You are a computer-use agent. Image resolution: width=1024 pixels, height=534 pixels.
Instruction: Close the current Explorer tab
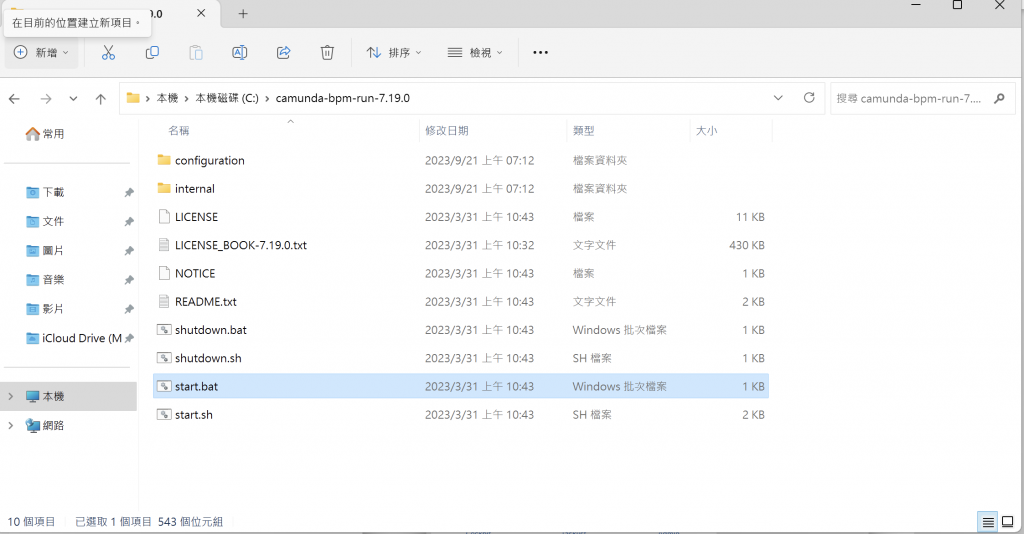click(x=201, y=13)
